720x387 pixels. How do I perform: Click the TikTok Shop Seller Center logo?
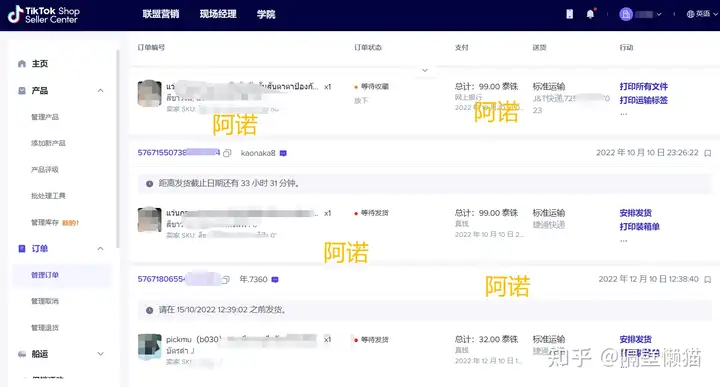[44, 15]
